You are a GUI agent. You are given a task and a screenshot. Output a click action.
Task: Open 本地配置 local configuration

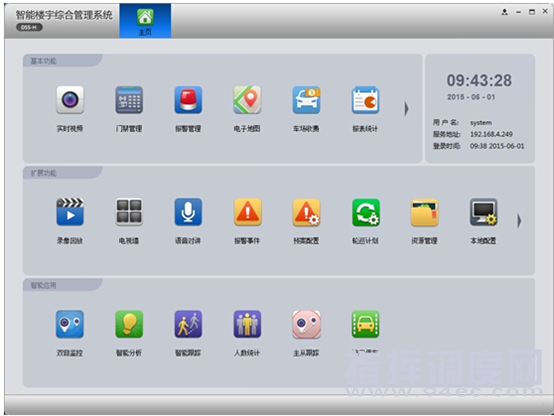(x=484, y=212)
